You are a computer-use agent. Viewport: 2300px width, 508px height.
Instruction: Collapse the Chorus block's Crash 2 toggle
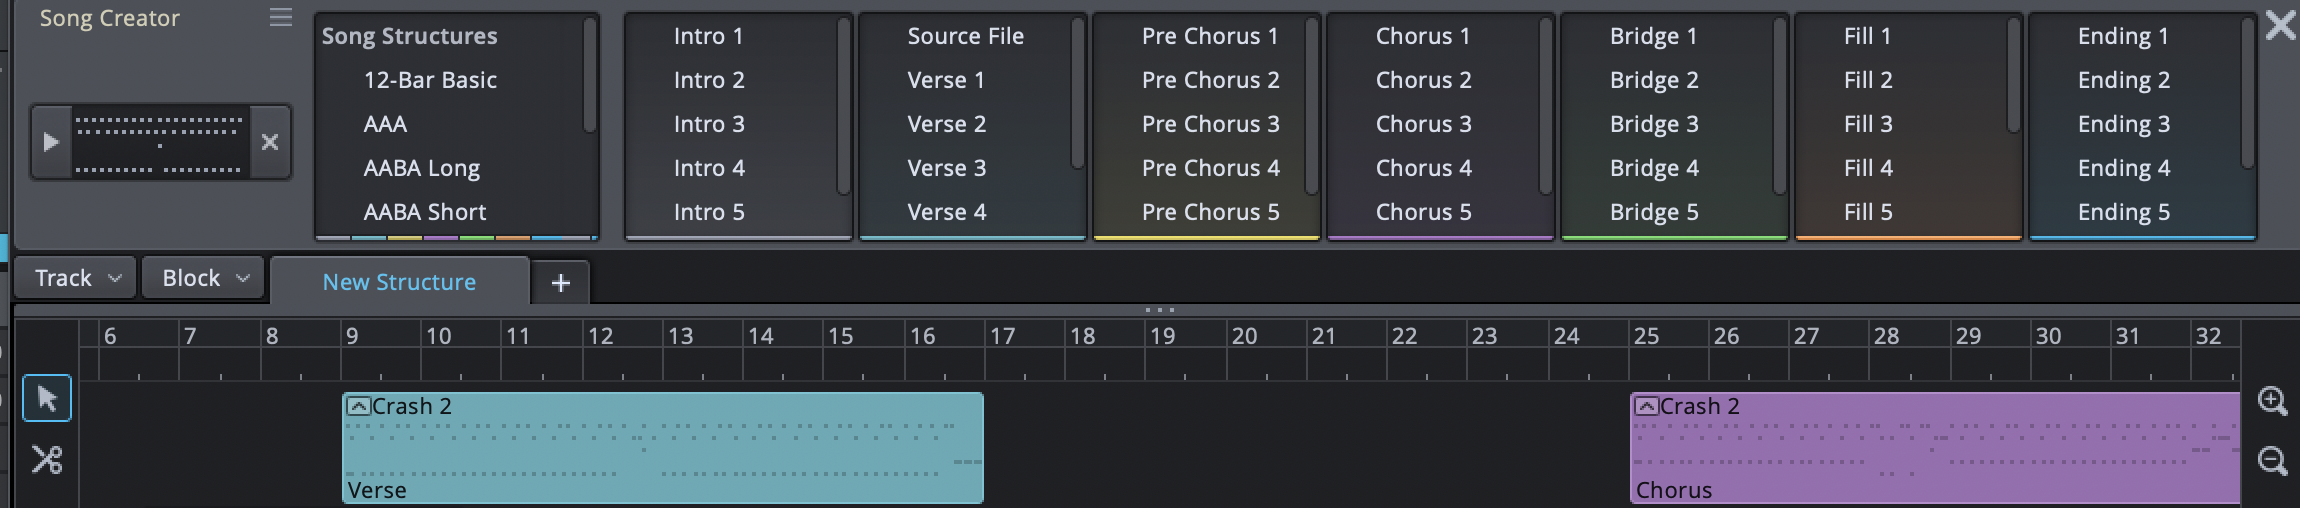[x=1646, y=406]
